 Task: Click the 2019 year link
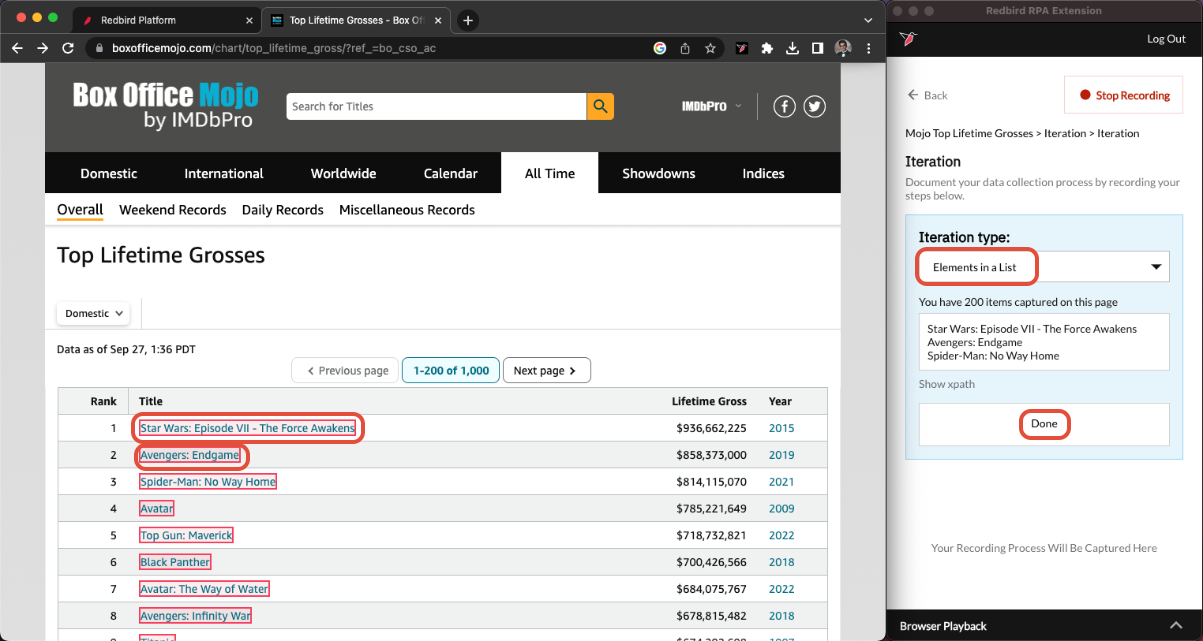(782, 455)
